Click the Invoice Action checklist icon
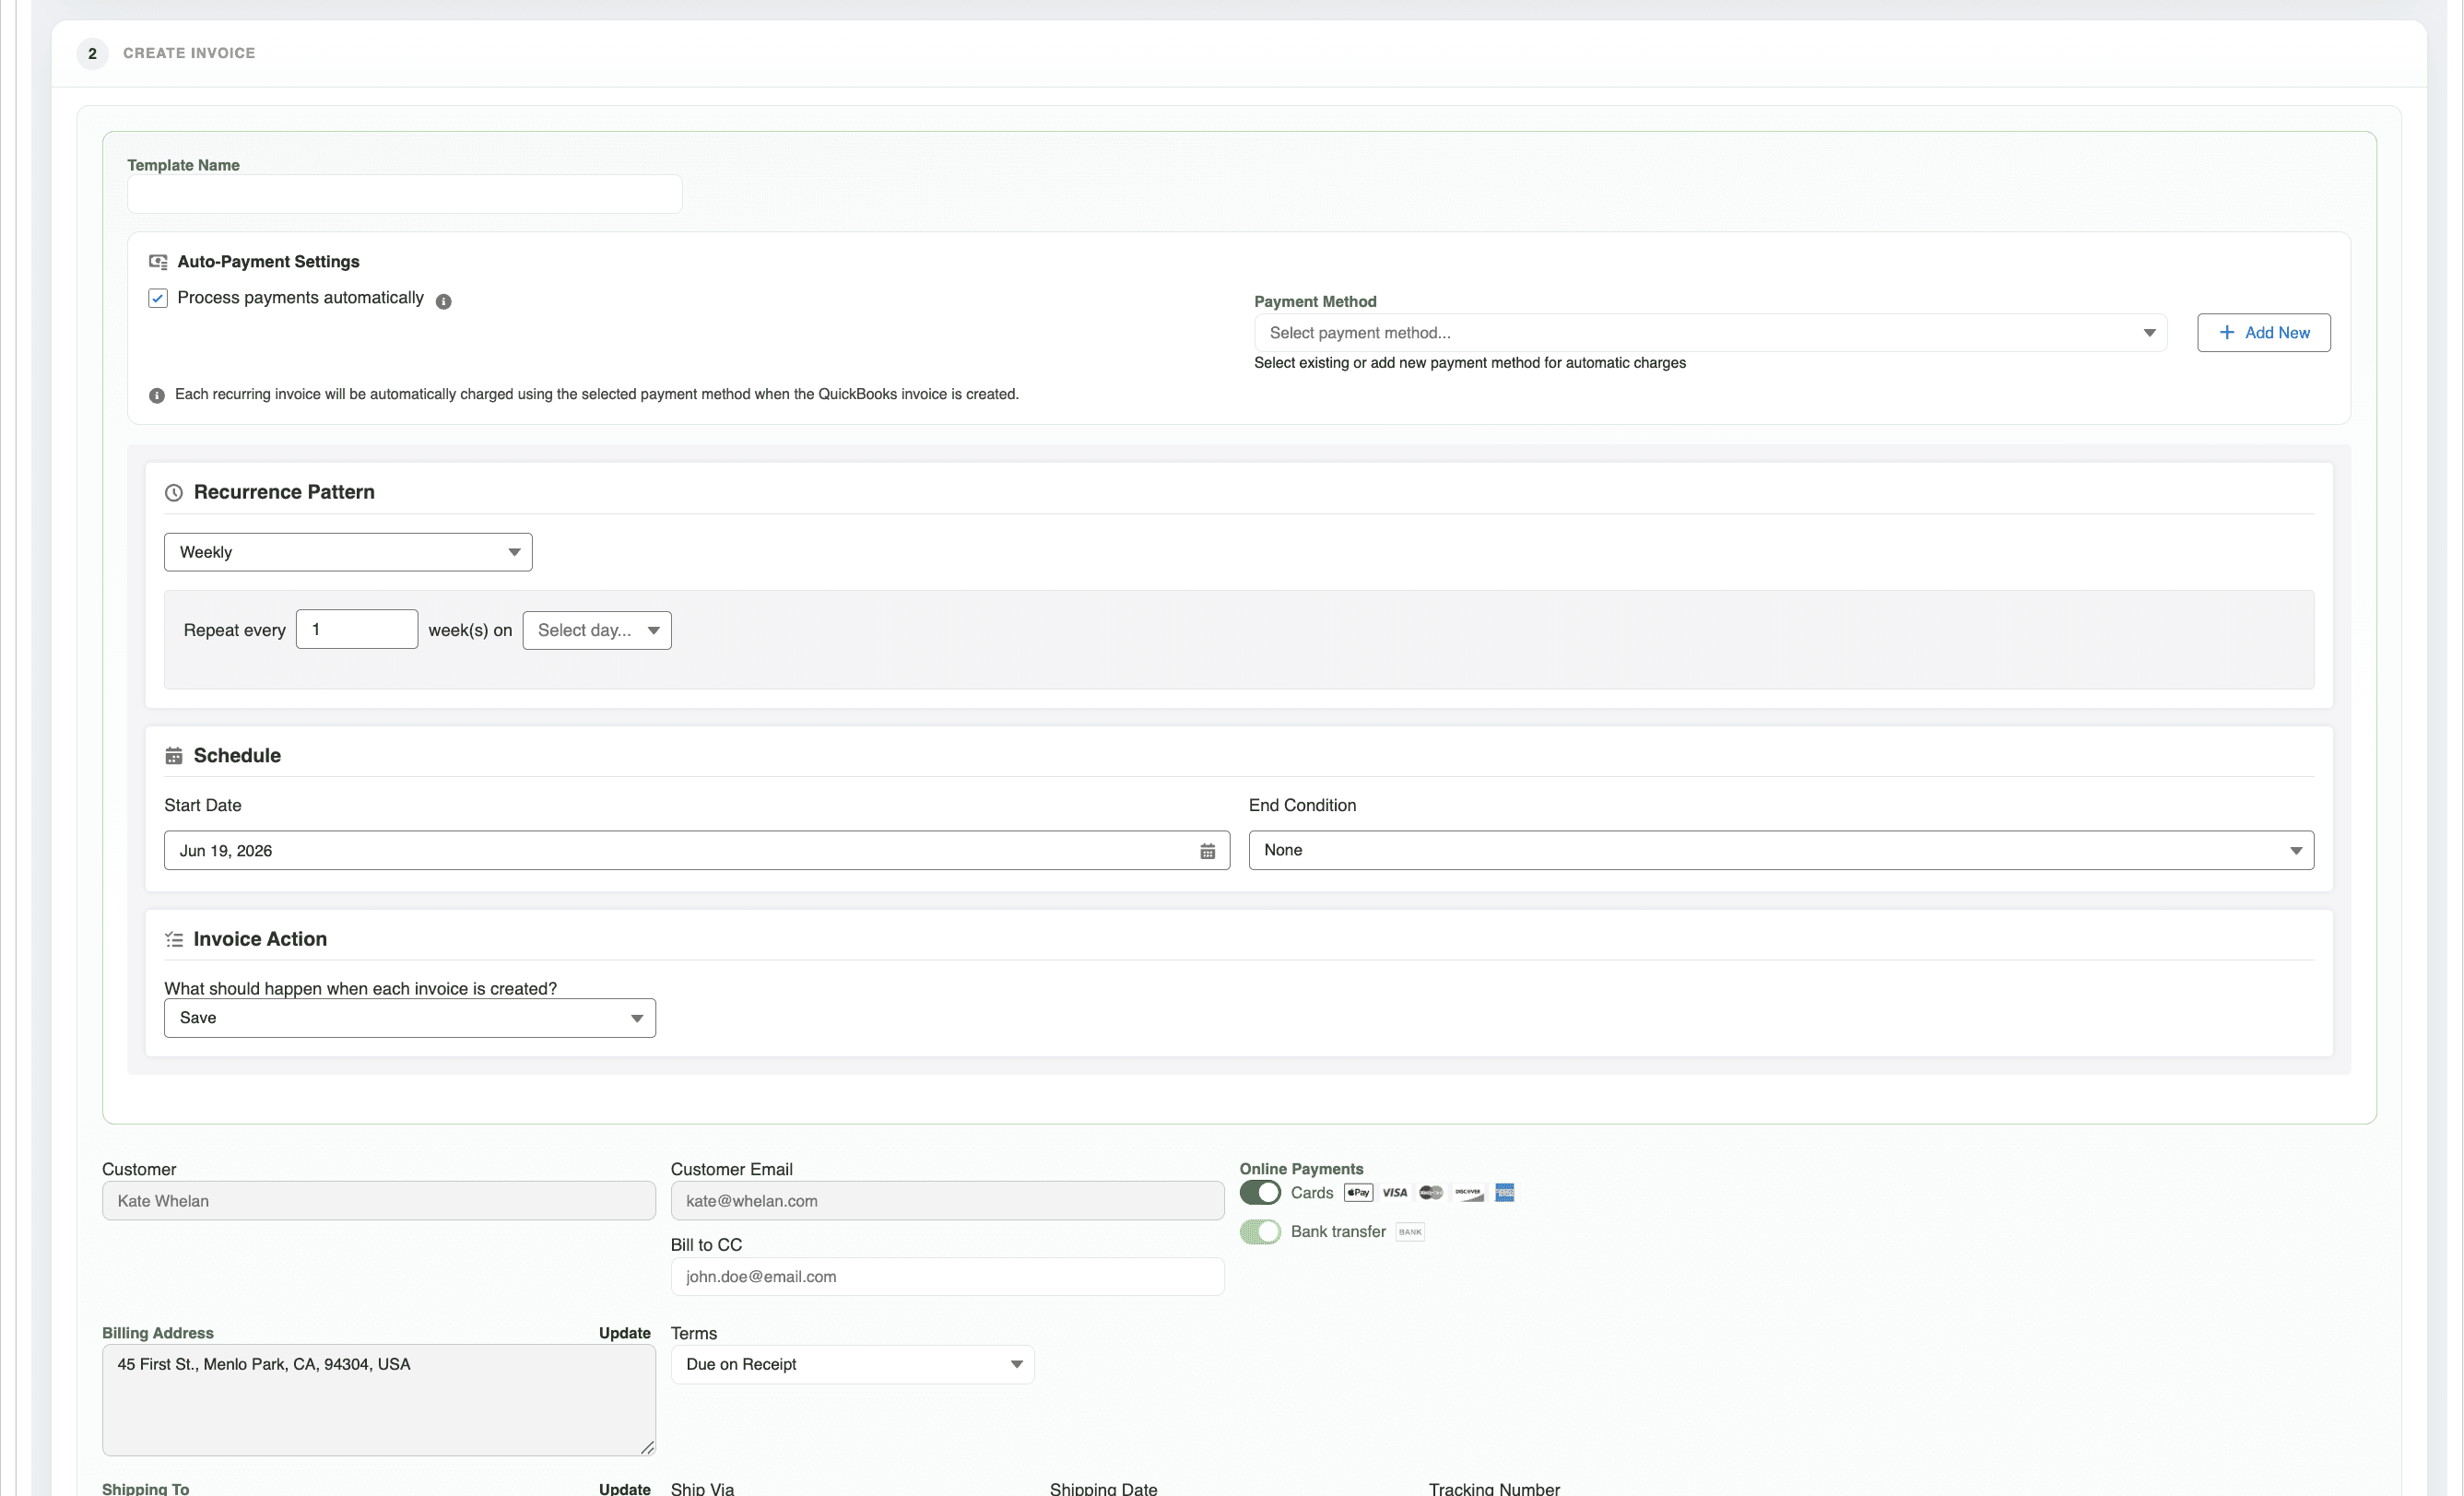Viewport: 2464px width, 1496px height. [174, 939]
